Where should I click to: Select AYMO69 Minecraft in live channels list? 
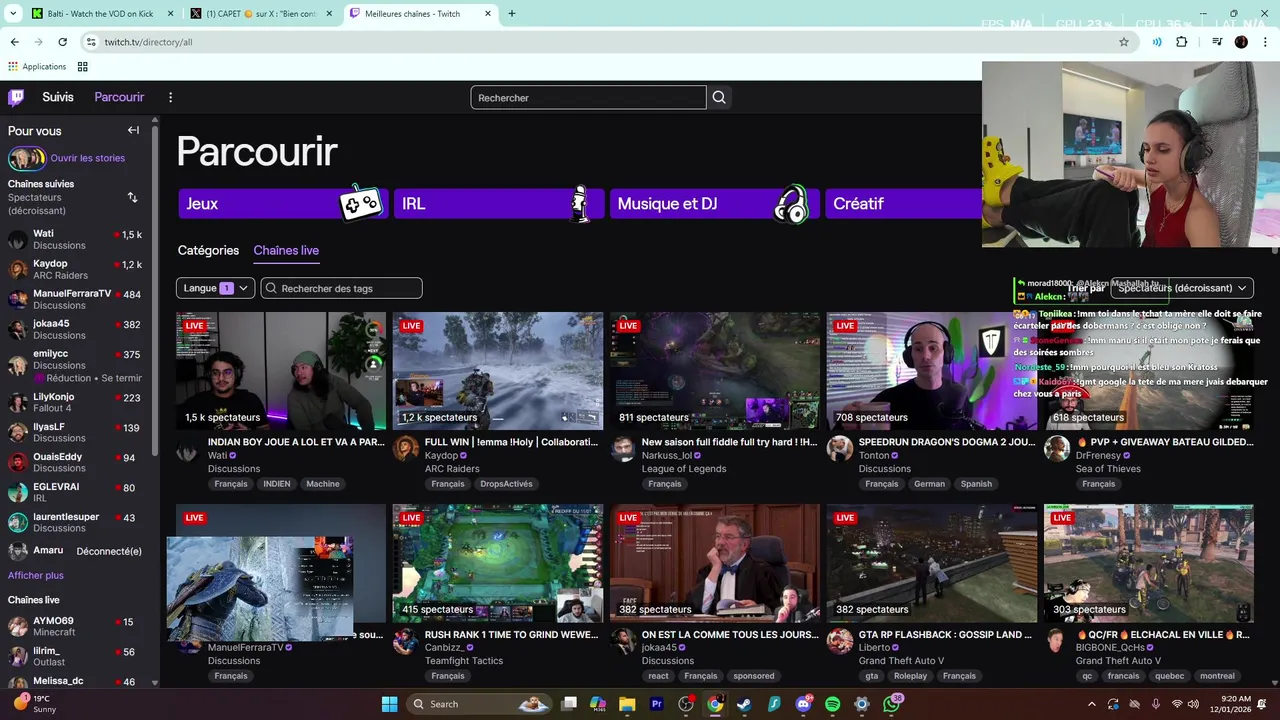(x=75, y=626)
